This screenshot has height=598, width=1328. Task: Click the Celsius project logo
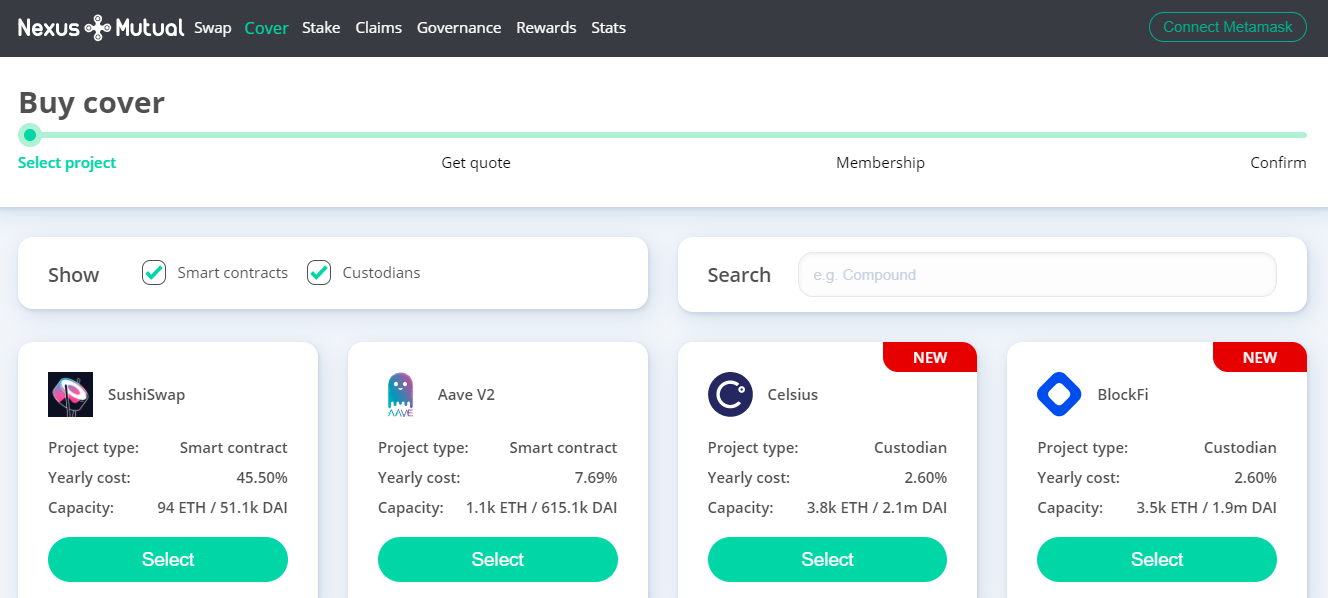(x=730, y=394)
